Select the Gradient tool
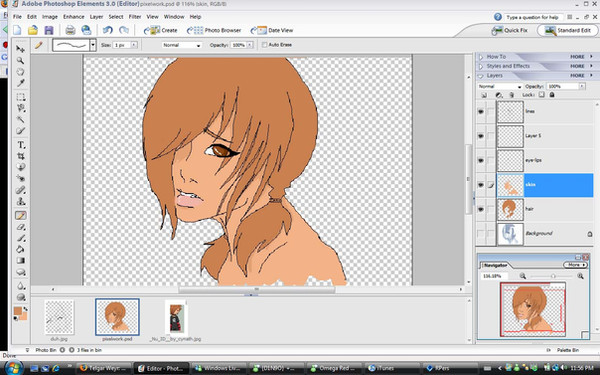The width and height of the screenshot is (600, 375). pos(21,261)
